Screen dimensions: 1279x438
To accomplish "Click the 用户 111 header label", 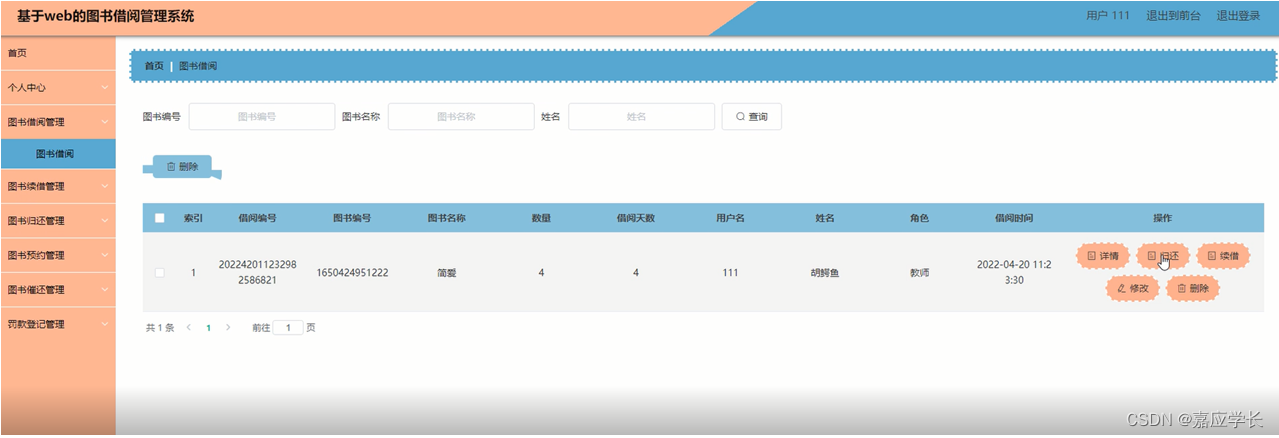I will (x=1108, y=16).
